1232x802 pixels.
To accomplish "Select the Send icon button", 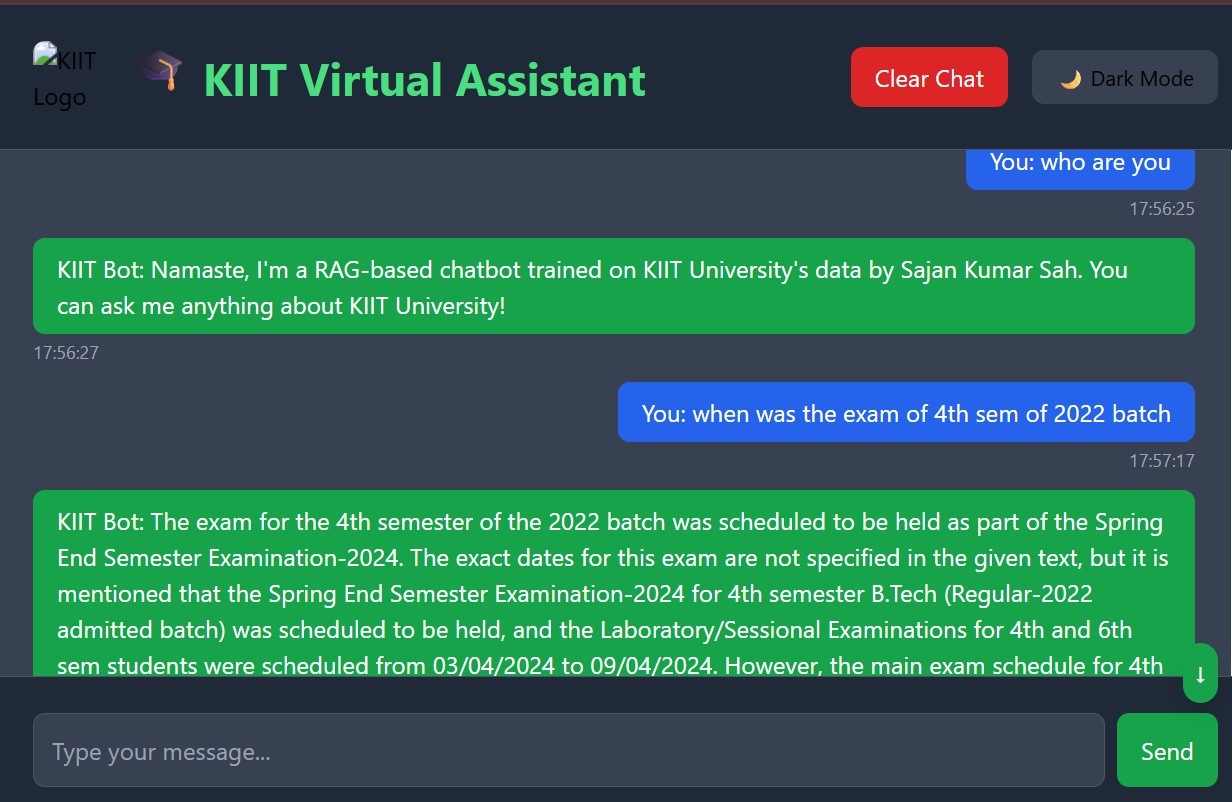I will (1167, 751).
